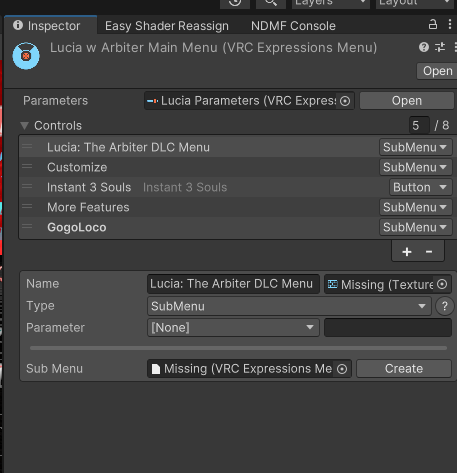Open the SubMenu Type dropdown in details
This screenshot has width=457, height=473.
(x=289, y=306)
